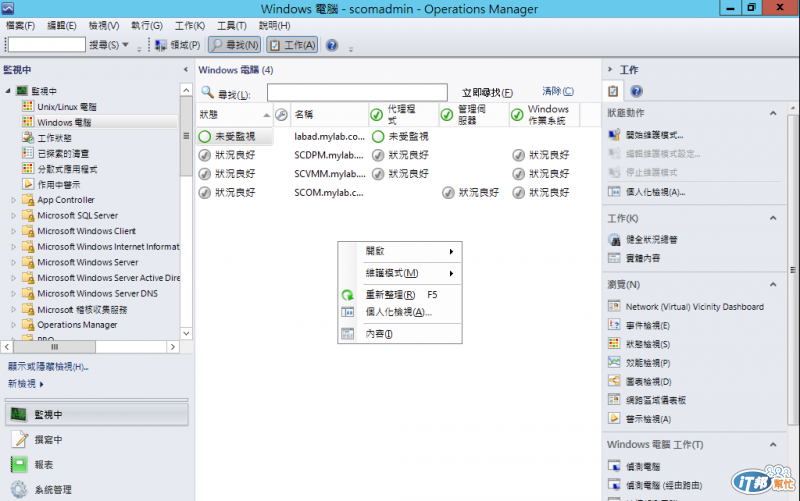The height and width of the screenshot is (501, 800).
Task: Select the SCDPM.mylab... row
Action: (398, 155)
